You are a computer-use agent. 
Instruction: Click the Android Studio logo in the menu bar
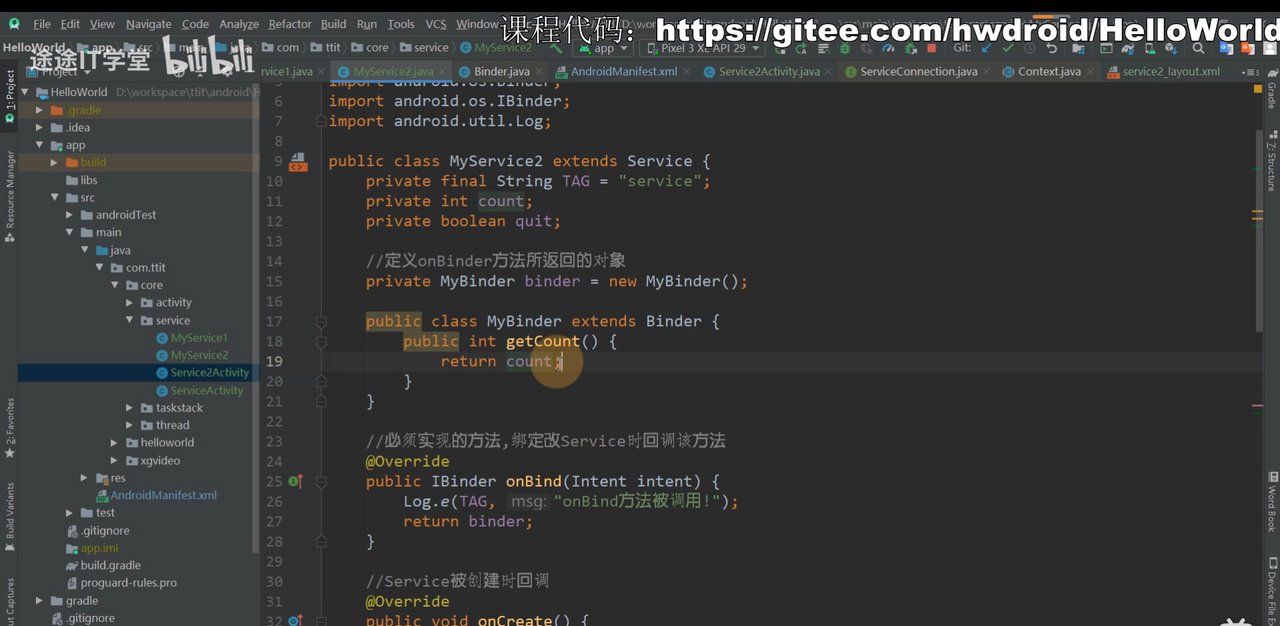tap(14, 24)
